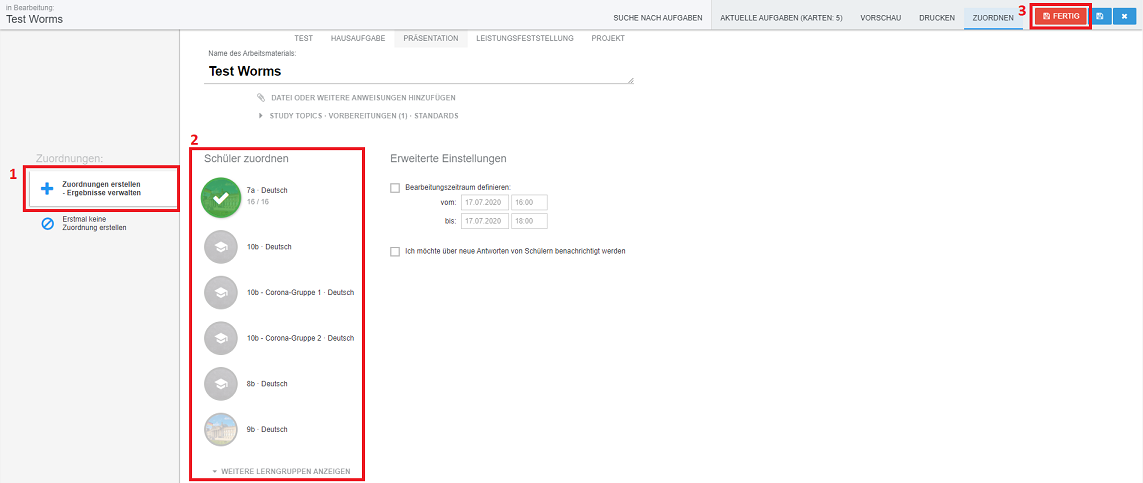Viewport: 1143px width, 483px height.
Task: Click the 8b · Deutsch class label
Action: tap(268, 383)
